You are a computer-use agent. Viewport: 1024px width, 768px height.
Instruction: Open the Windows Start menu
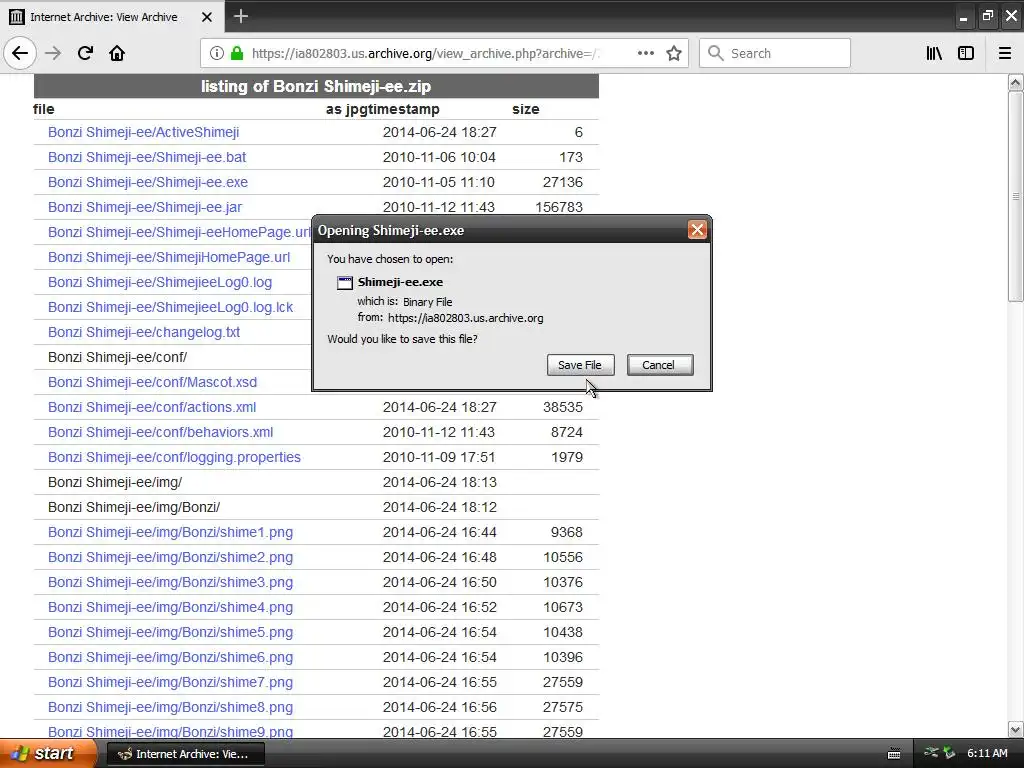tap(48, 754)
